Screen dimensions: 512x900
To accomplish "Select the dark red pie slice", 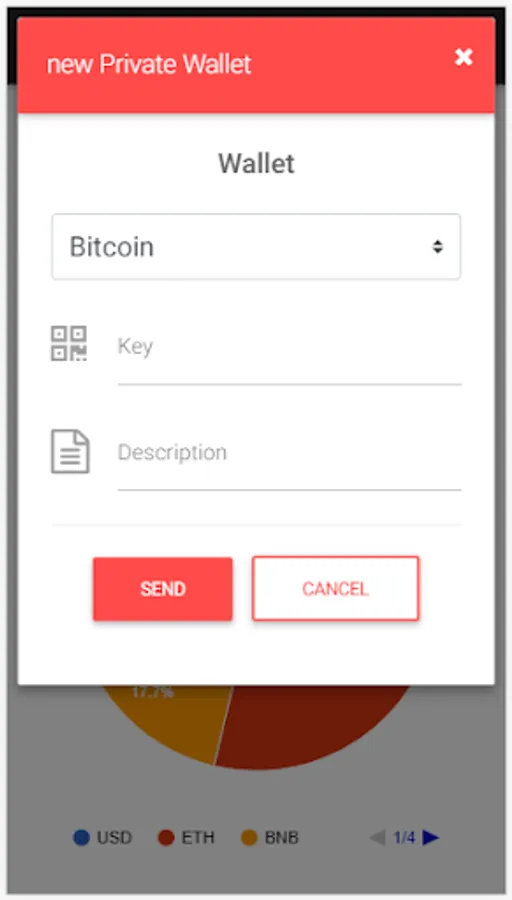I will pos(310,723).
